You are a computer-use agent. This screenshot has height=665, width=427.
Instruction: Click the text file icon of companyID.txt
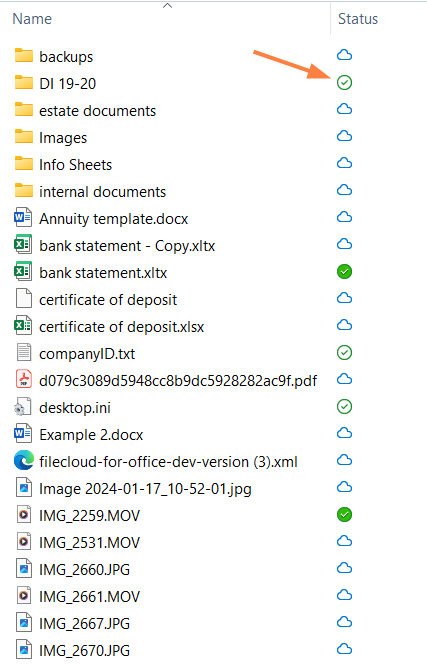(24, 353)
